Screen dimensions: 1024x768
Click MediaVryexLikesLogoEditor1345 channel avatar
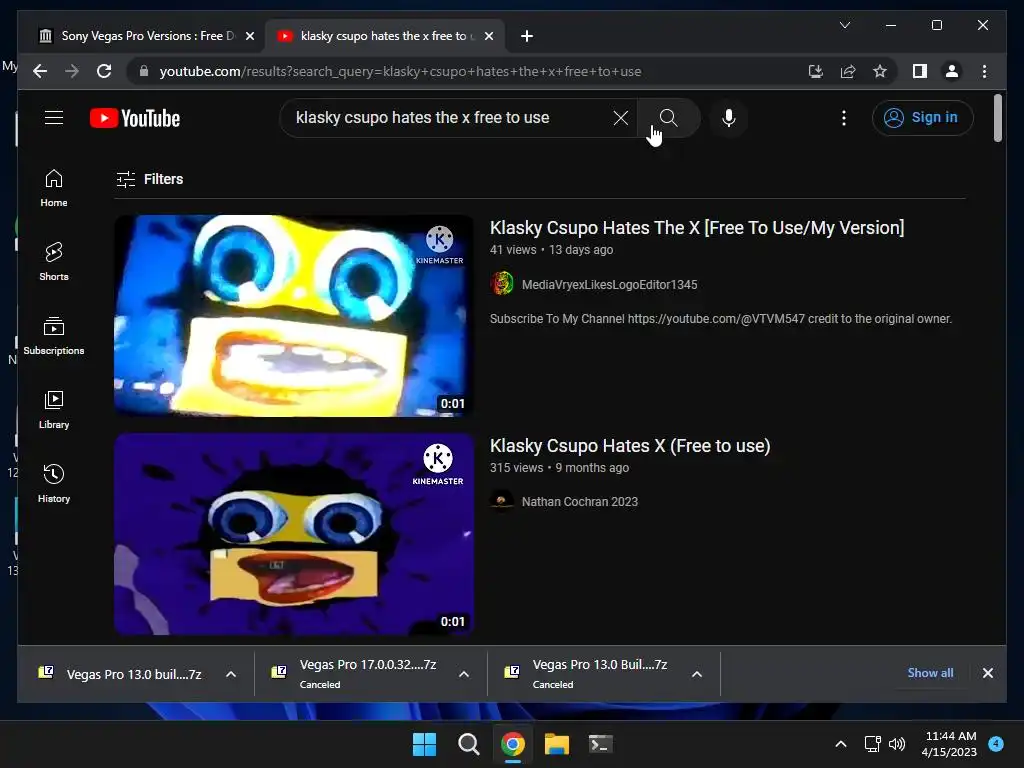click(502, 284)
